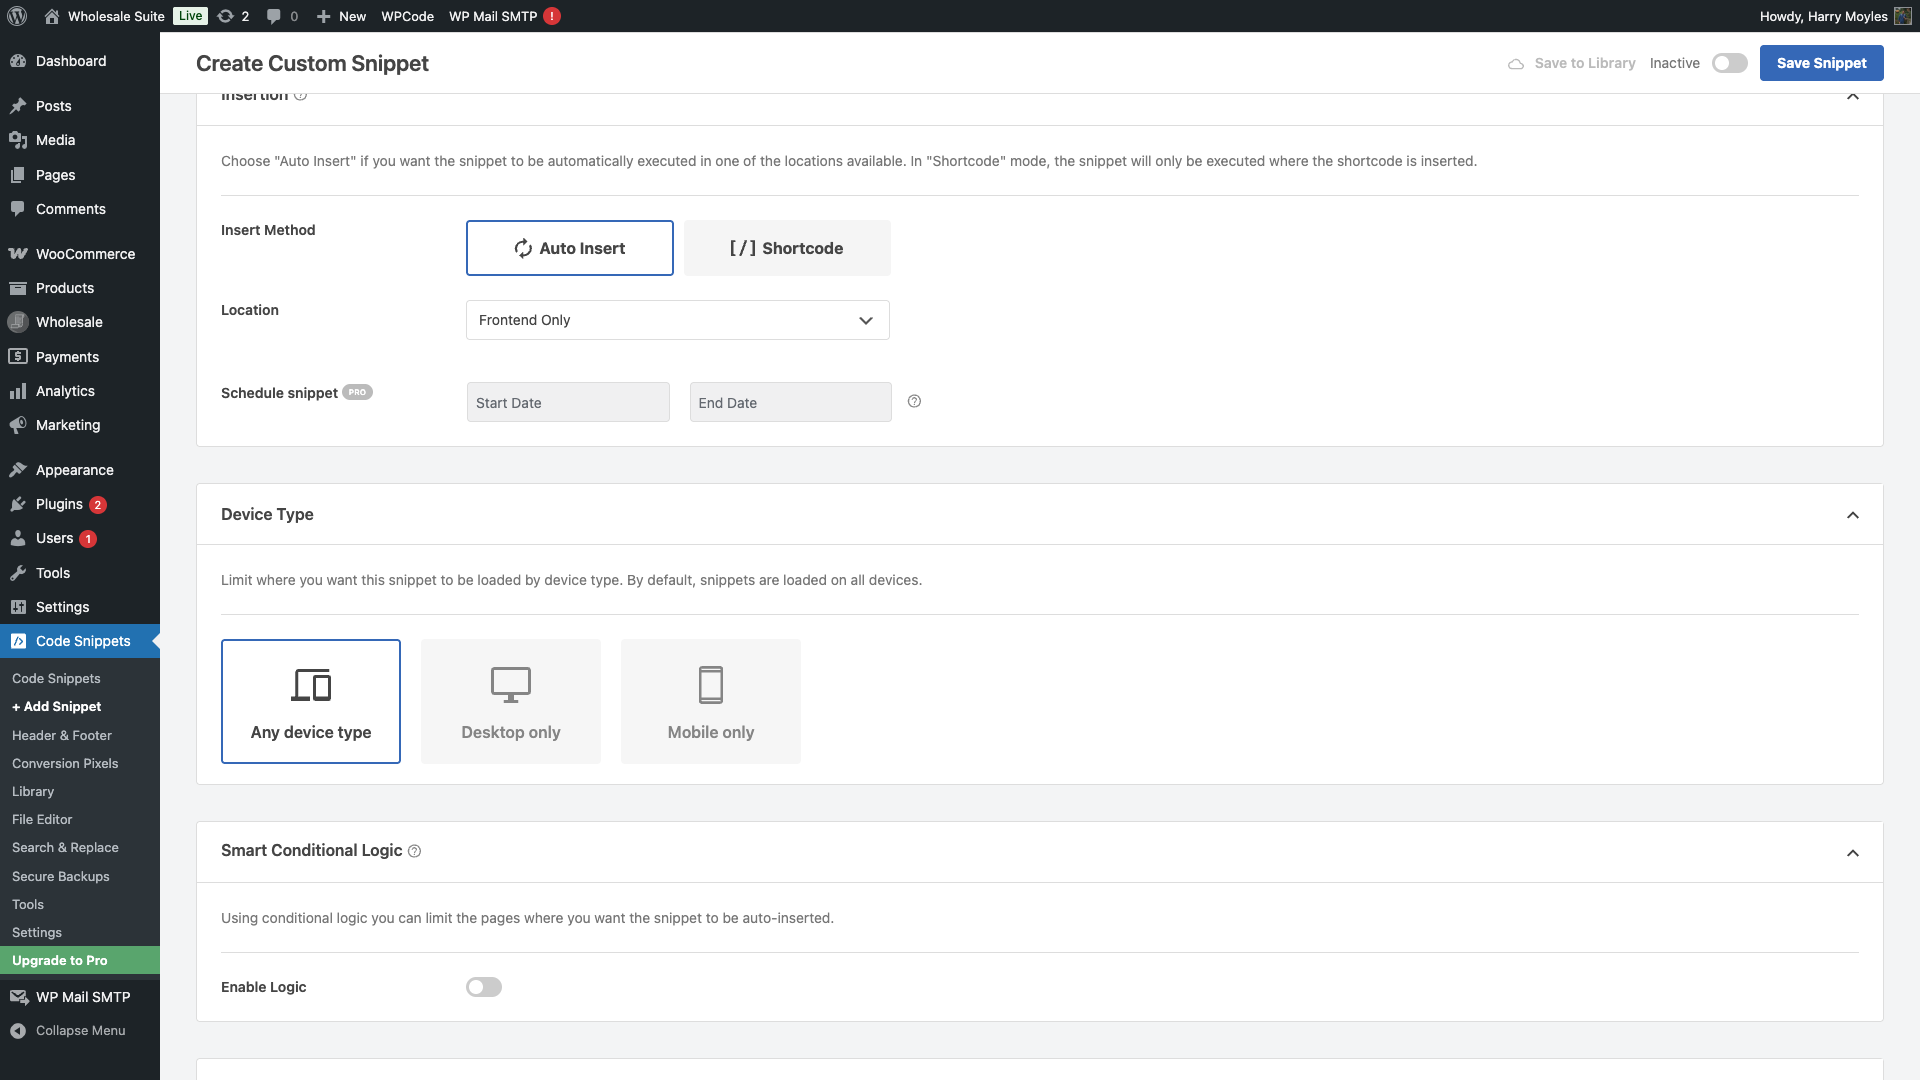Click the comments bubble icon
Image resolution: width=1920 pixels, height=1080 pixels.
coord(273,16)
